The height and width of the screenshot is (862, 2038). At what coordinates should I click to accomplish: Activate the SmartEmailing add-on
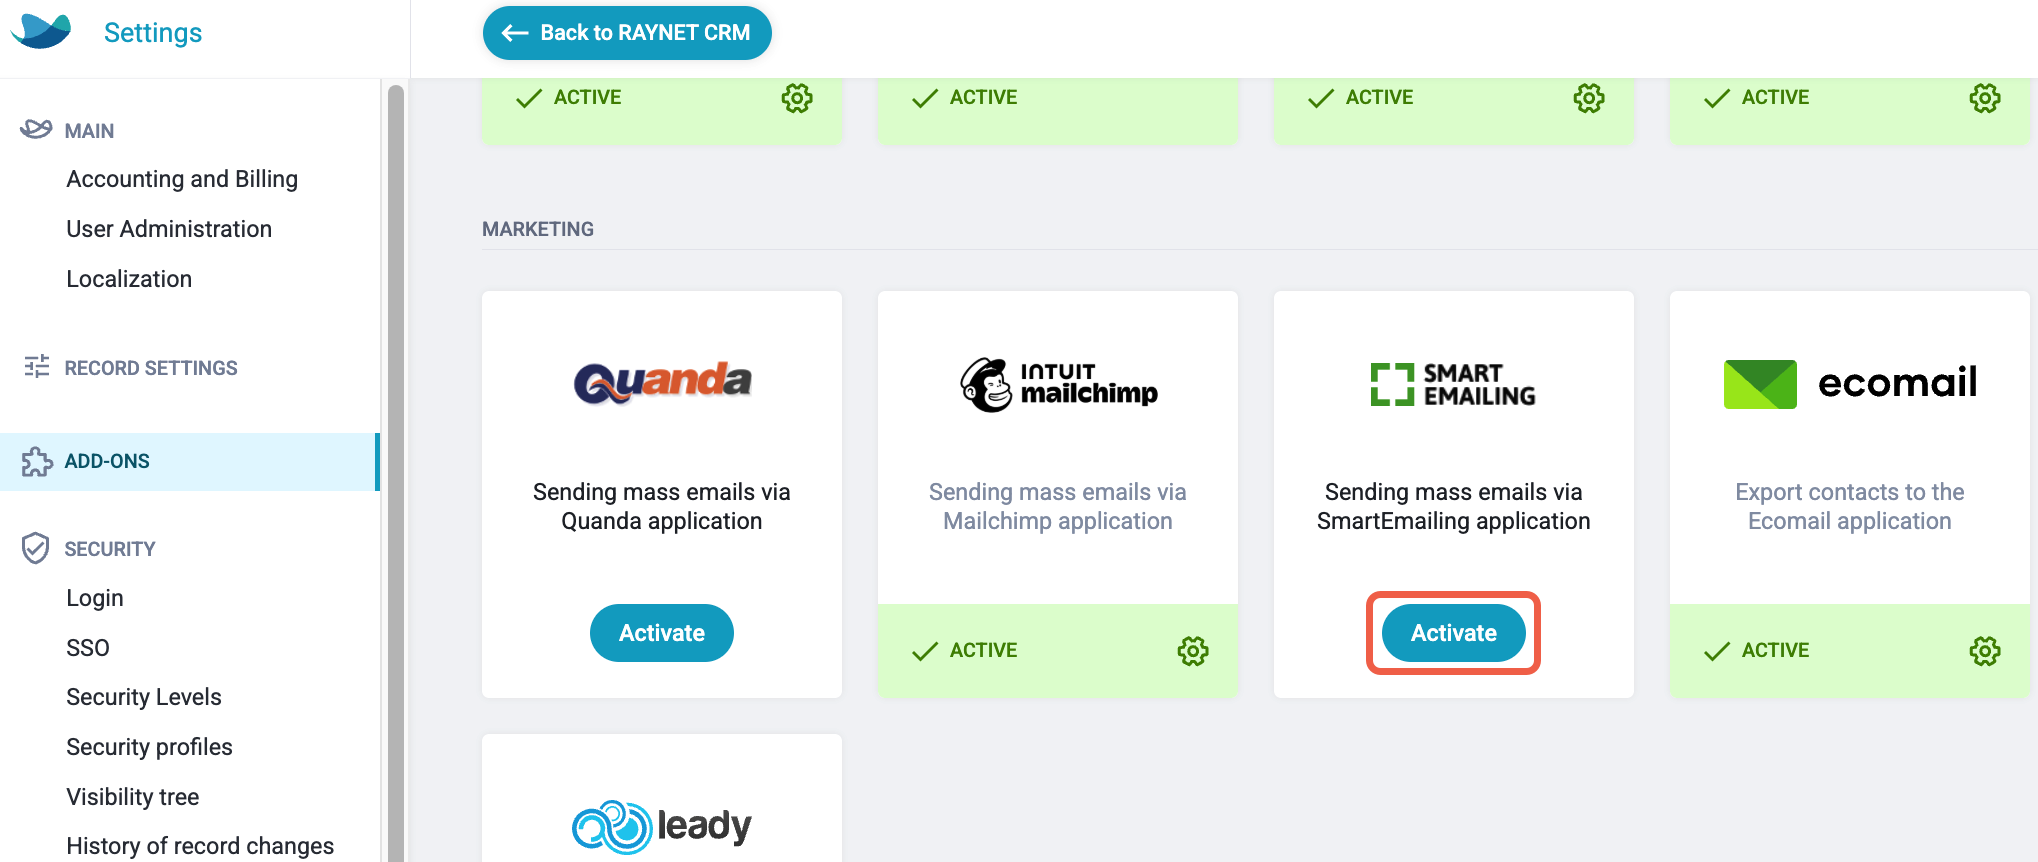tap(1453, 633)
